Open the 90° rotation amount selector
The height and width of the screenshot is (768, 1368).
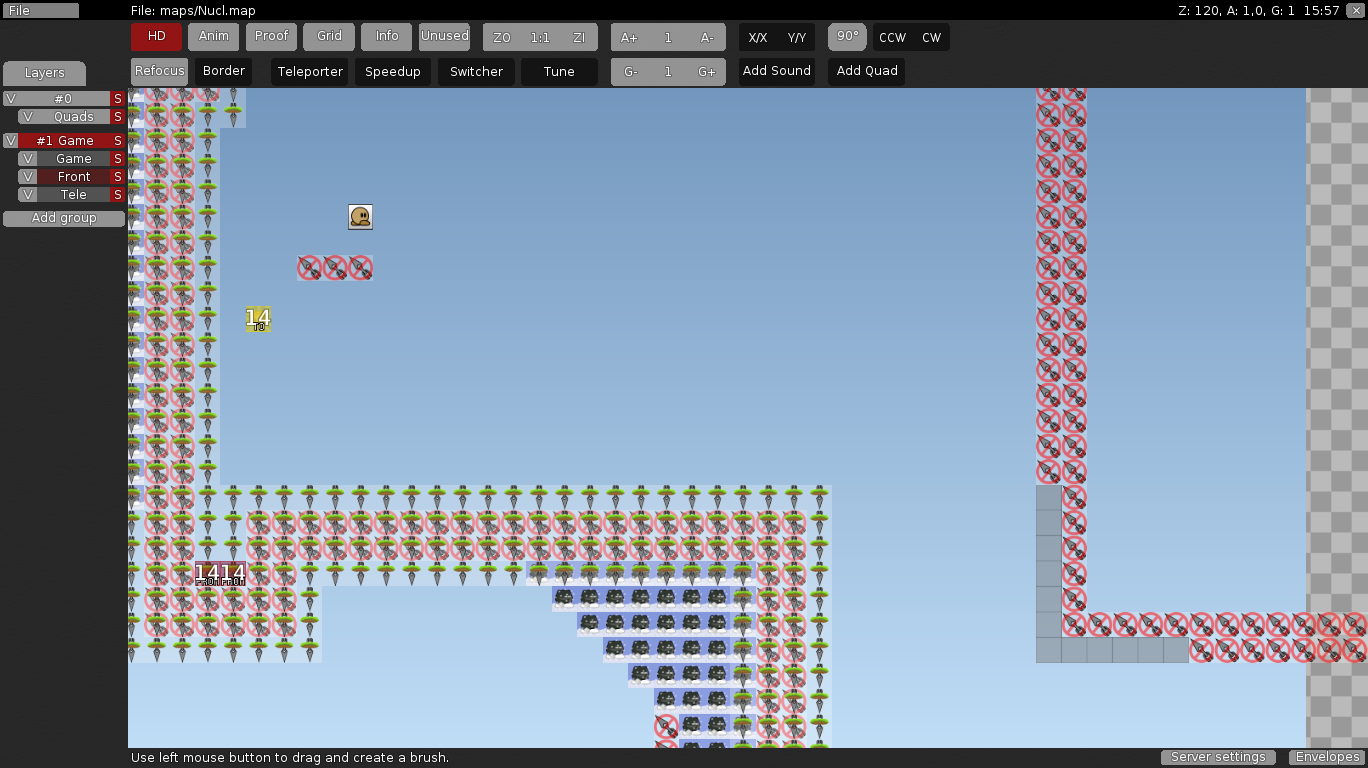click(x=847, y=37)
